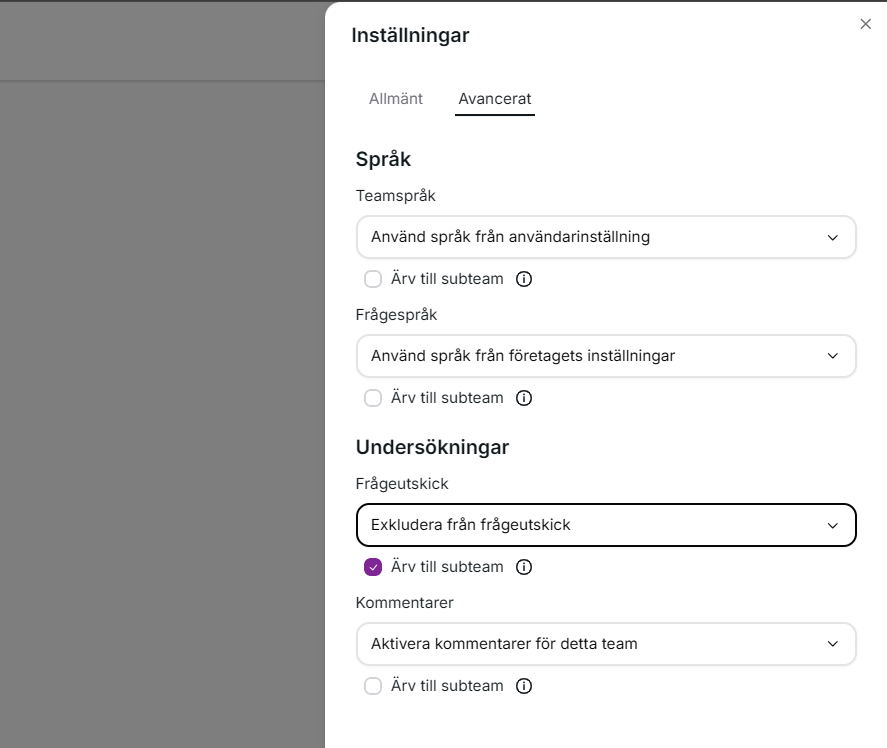Close the Inställningar panel with X
Image resolution: width=887 pixels, height=748 pixels.
866,24
